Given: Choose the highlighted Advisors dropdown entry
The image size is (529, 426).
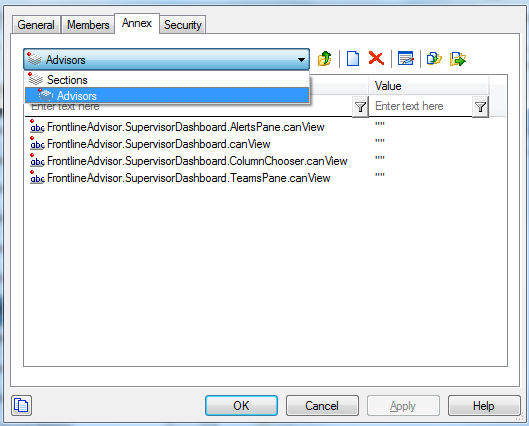Looking at the screenshot, I should (167, 95).
